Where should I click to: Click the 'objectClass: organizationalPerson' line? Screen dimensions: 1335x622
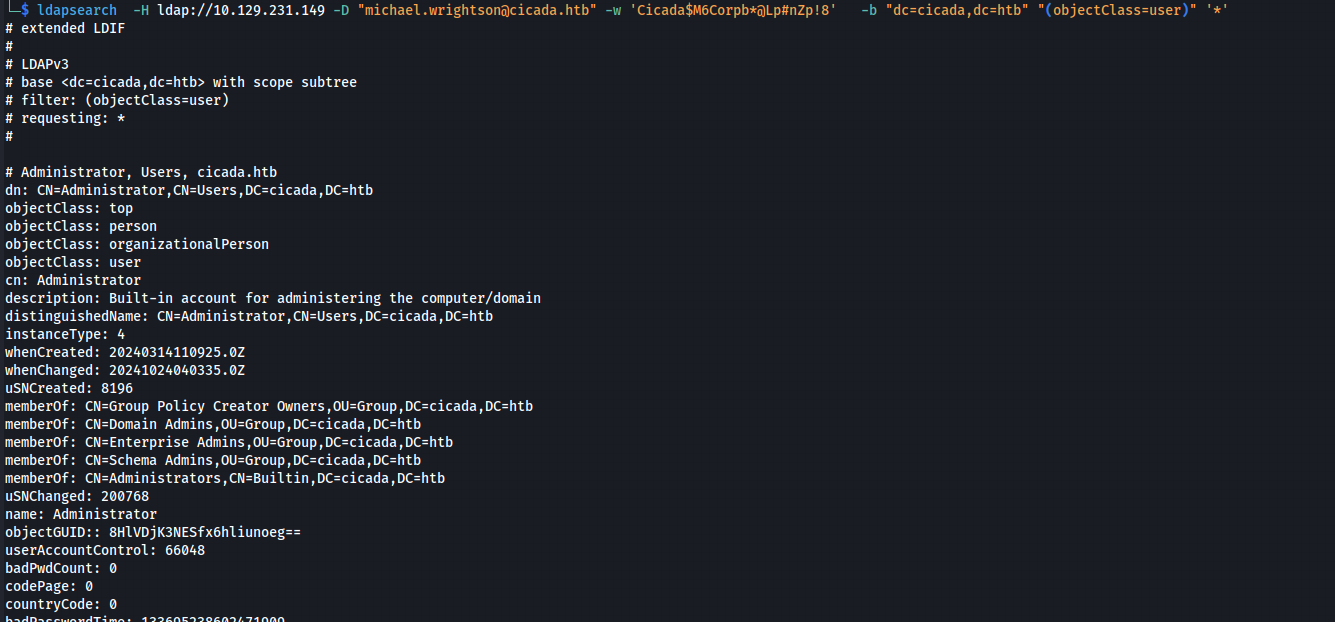(137, 244)
